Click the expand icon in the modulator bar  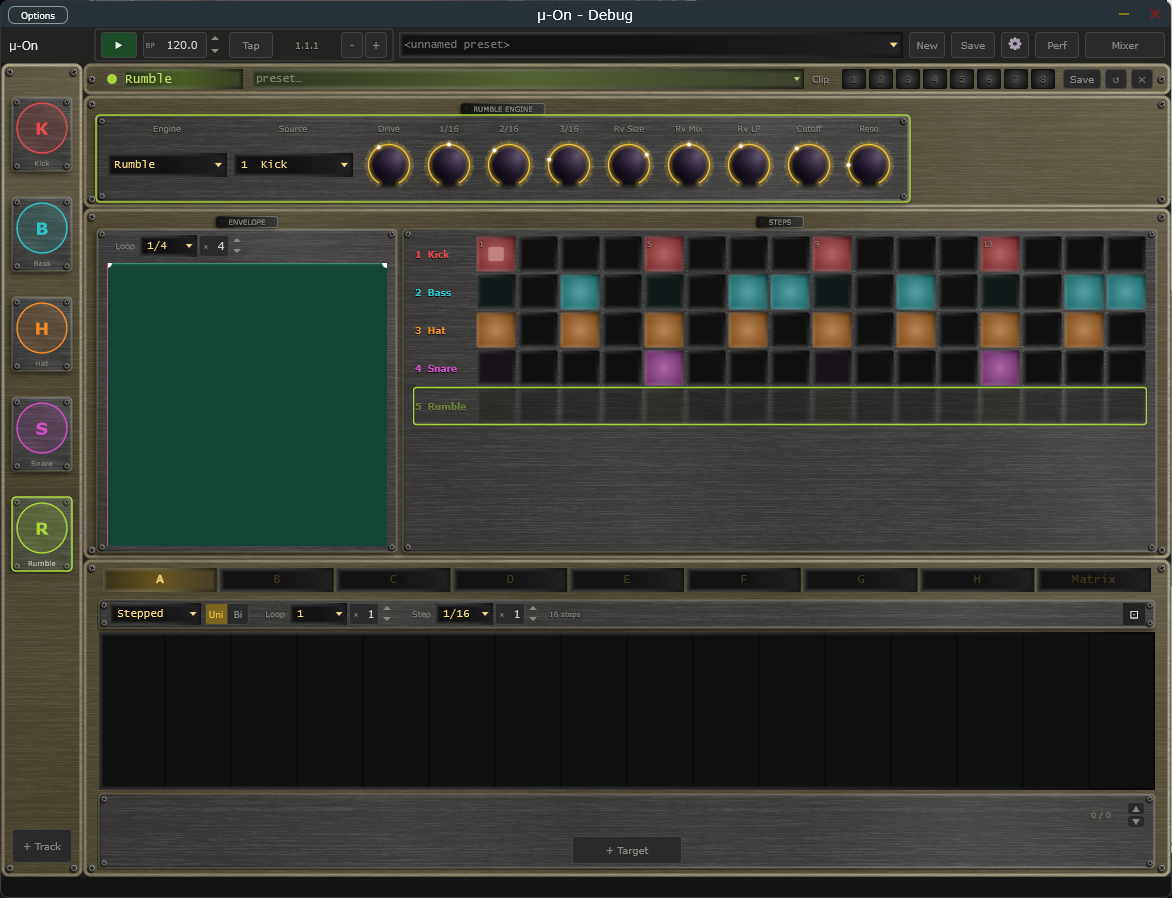1134,614
